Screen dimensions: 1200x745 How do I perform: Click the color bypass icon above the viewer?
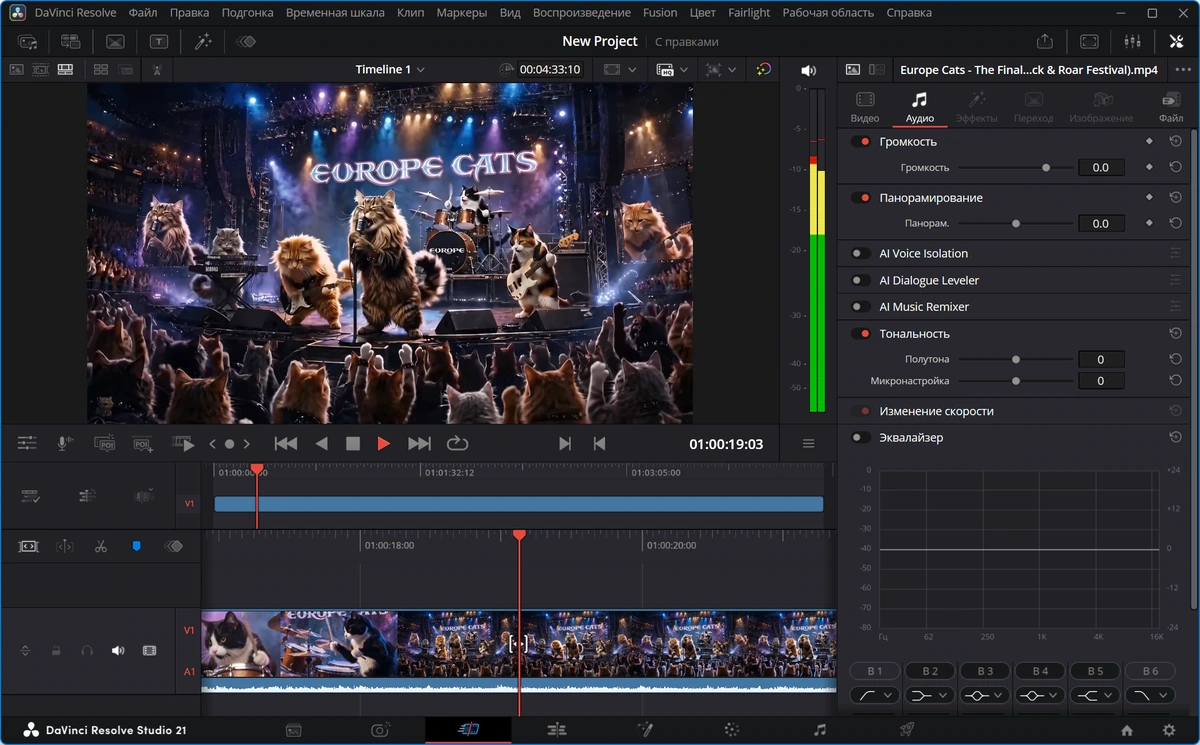coord(763,69)
